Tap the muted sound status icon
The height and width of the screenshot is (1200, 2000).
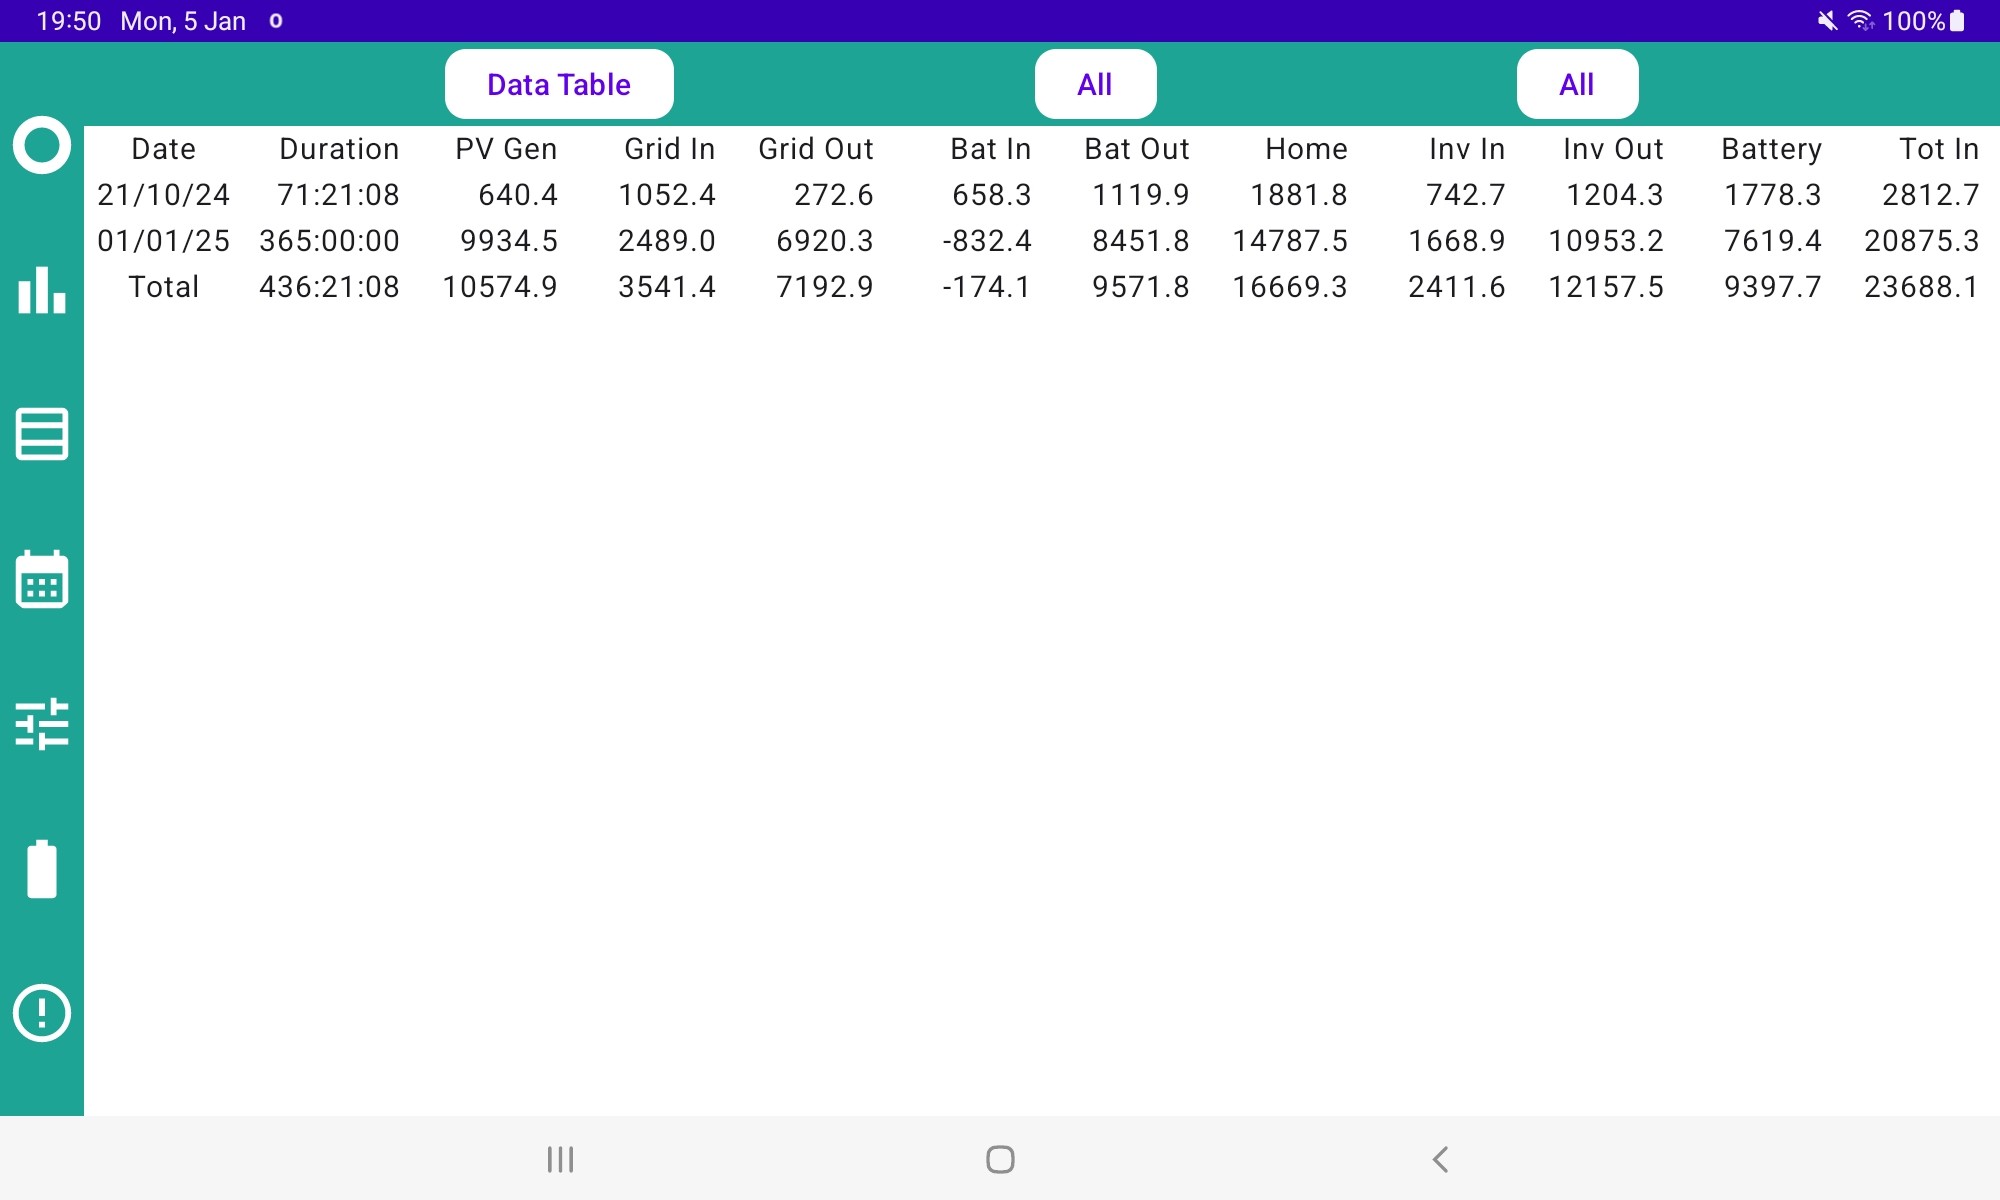point(1827,21)
